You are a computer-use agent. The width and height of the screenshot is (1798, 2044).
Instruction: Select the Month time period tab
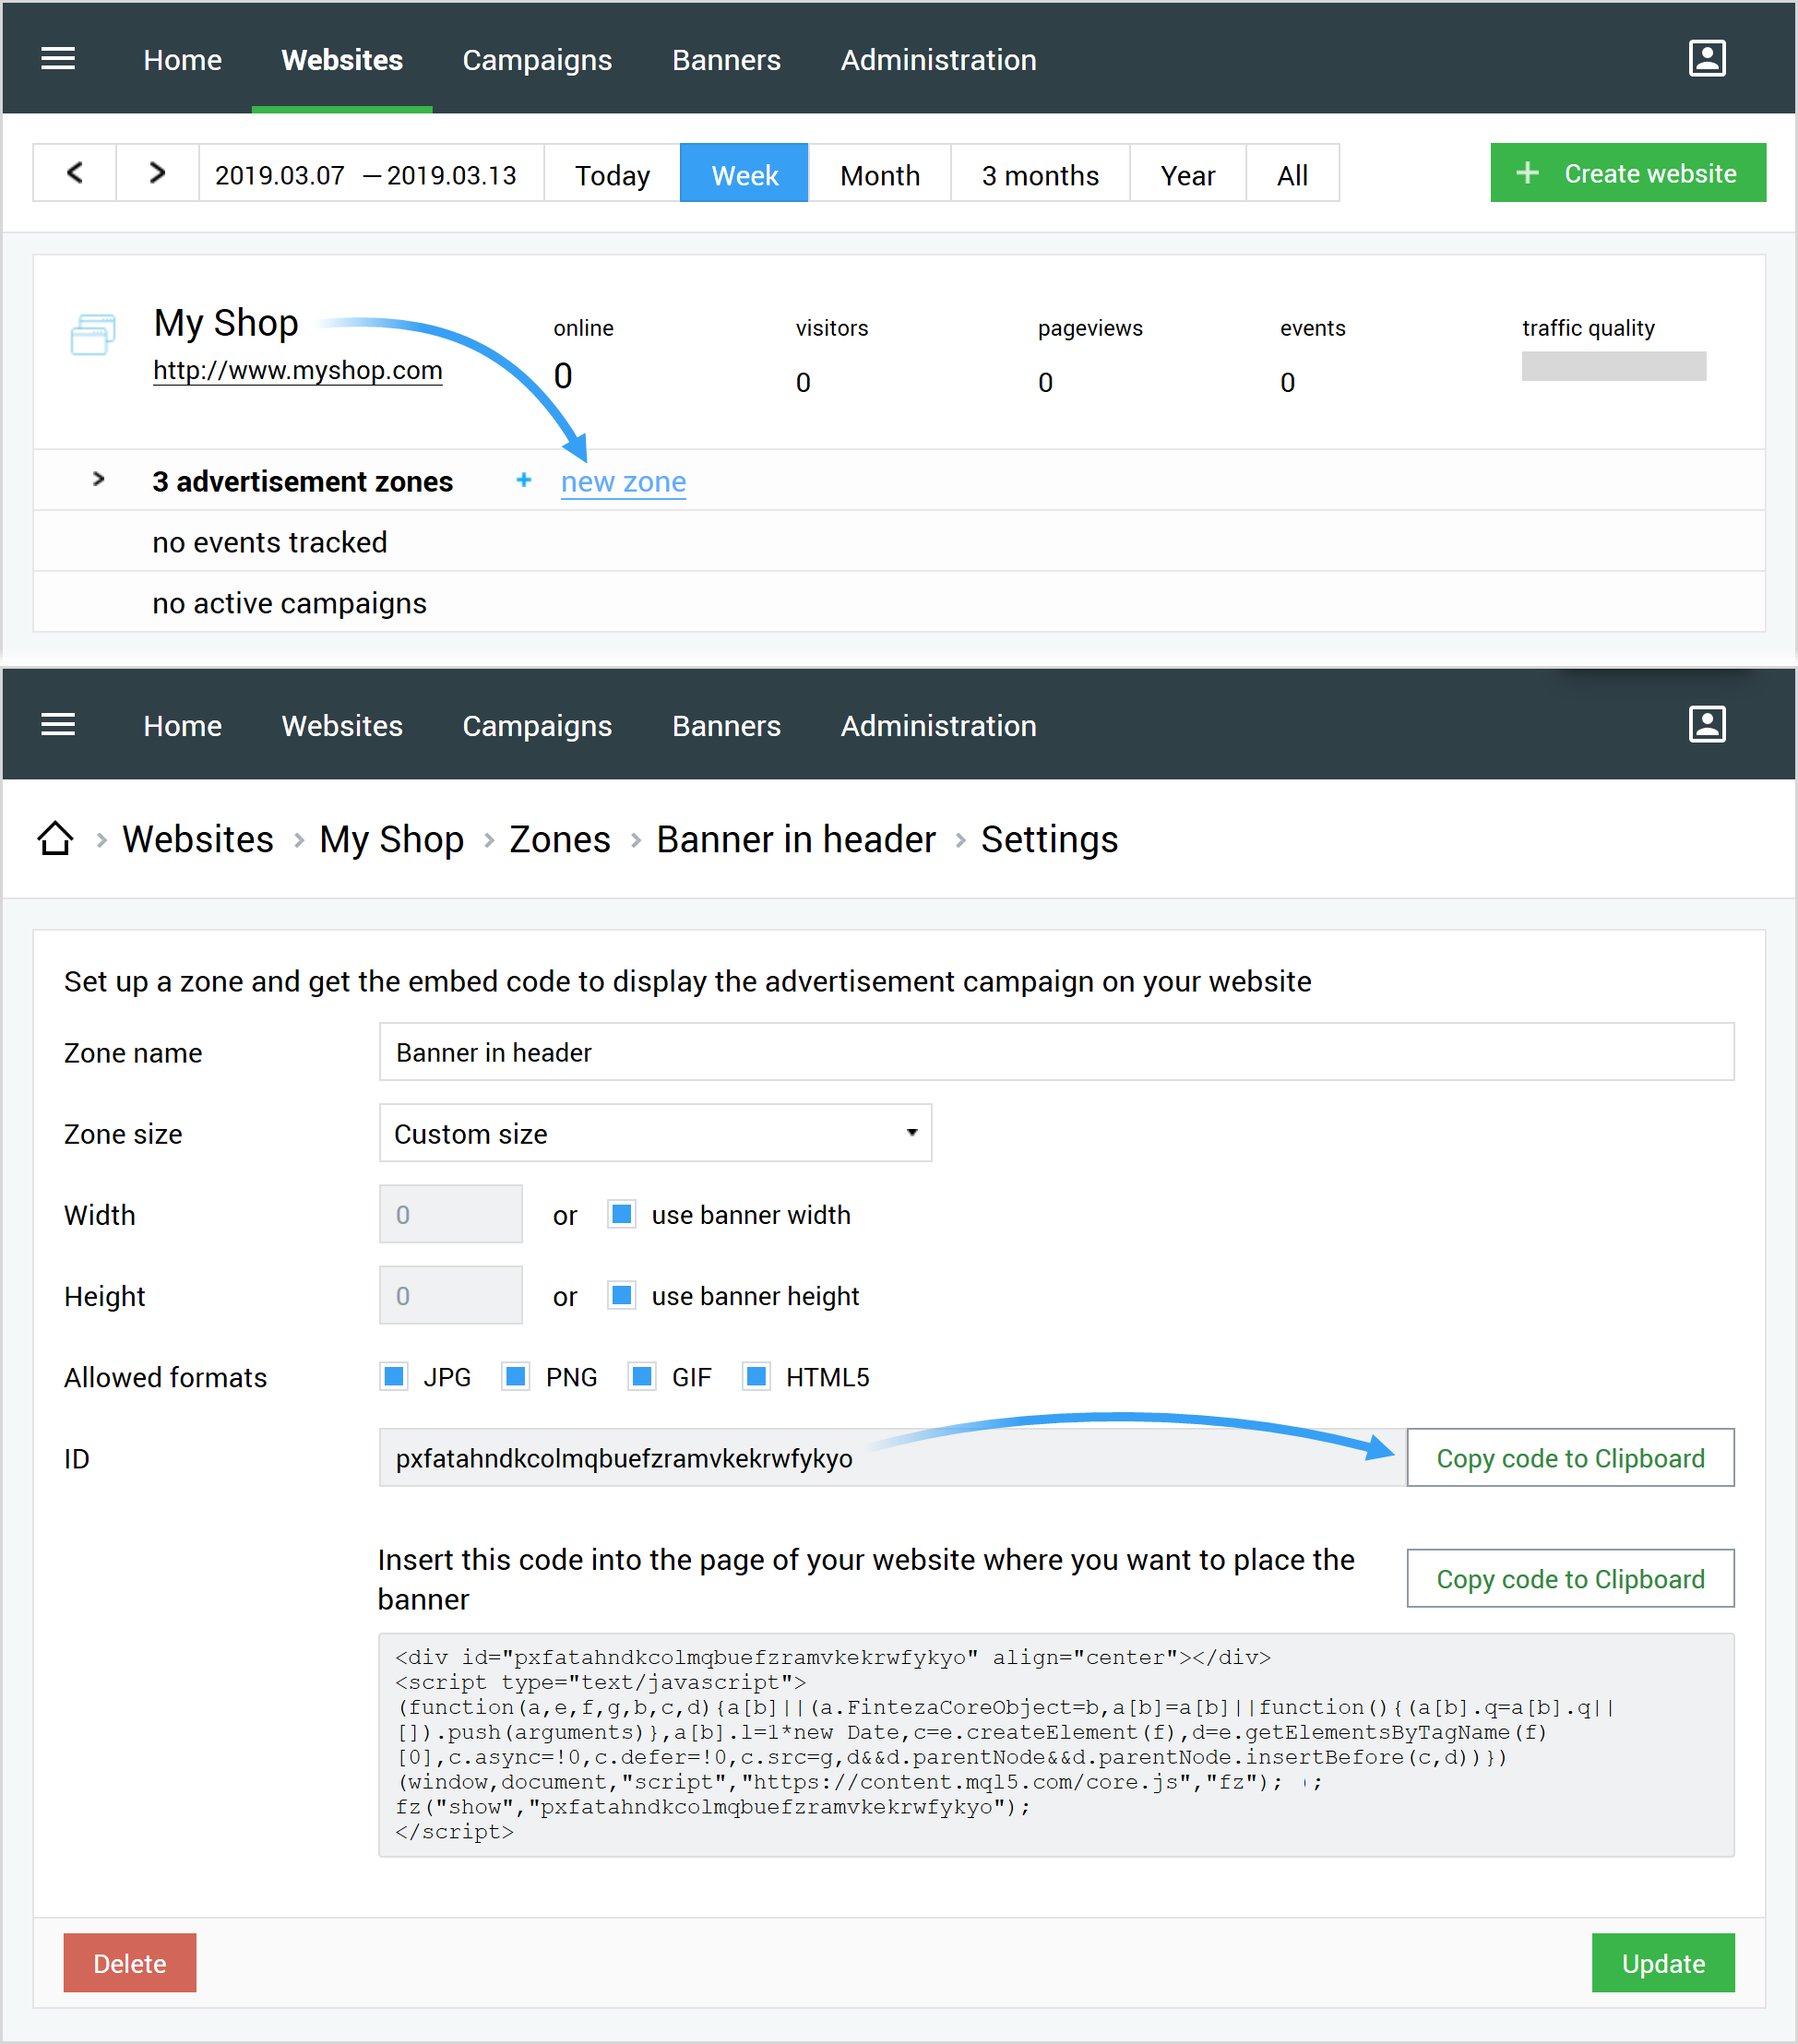tap(878, 173)
